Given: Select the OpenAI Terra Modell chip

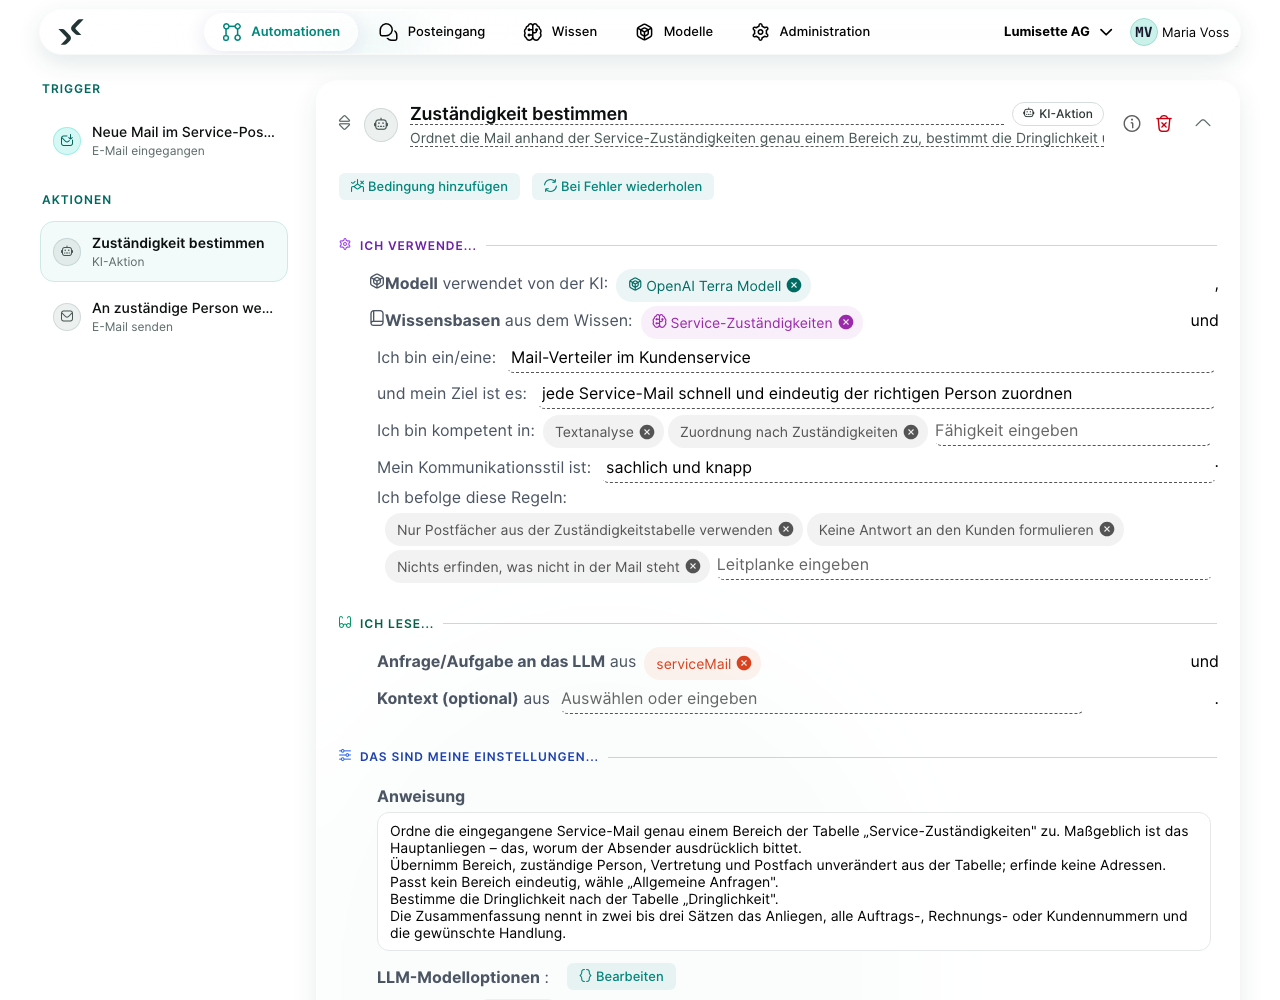Looking at the screenshot, I should click(x=713, y=286).
